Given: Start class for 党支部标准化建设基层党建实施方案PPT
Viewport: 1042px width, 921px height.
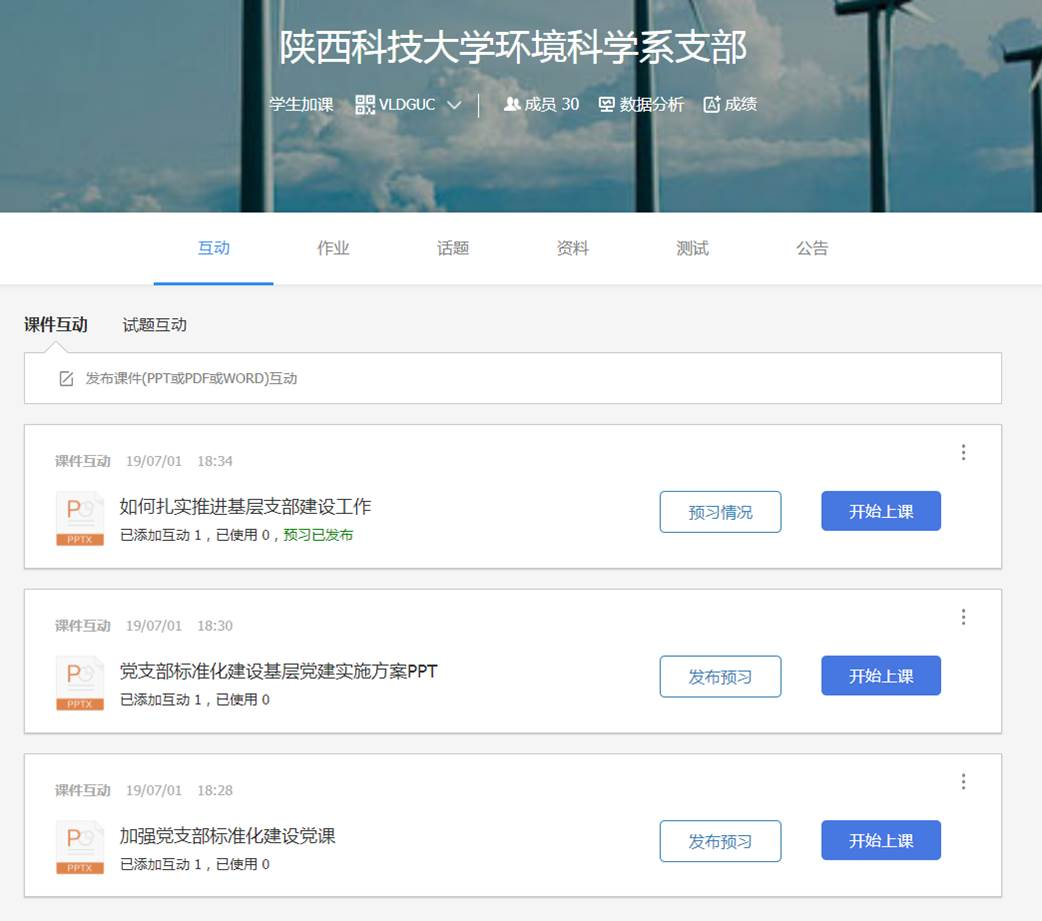Looking at the screenshot, I should tap(881, 676).
